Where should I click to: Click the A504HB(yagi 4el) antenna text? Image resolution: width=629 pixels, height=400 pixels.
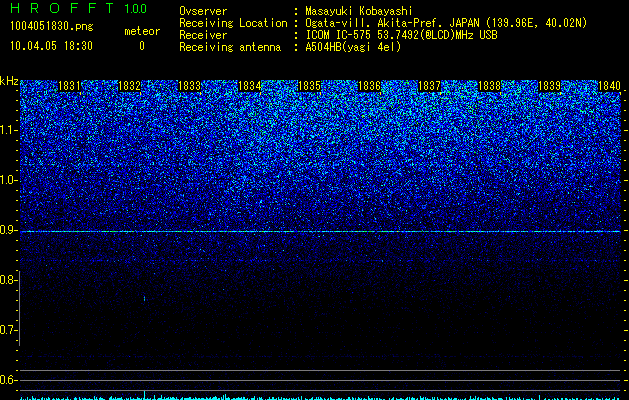tap(353, 47)
